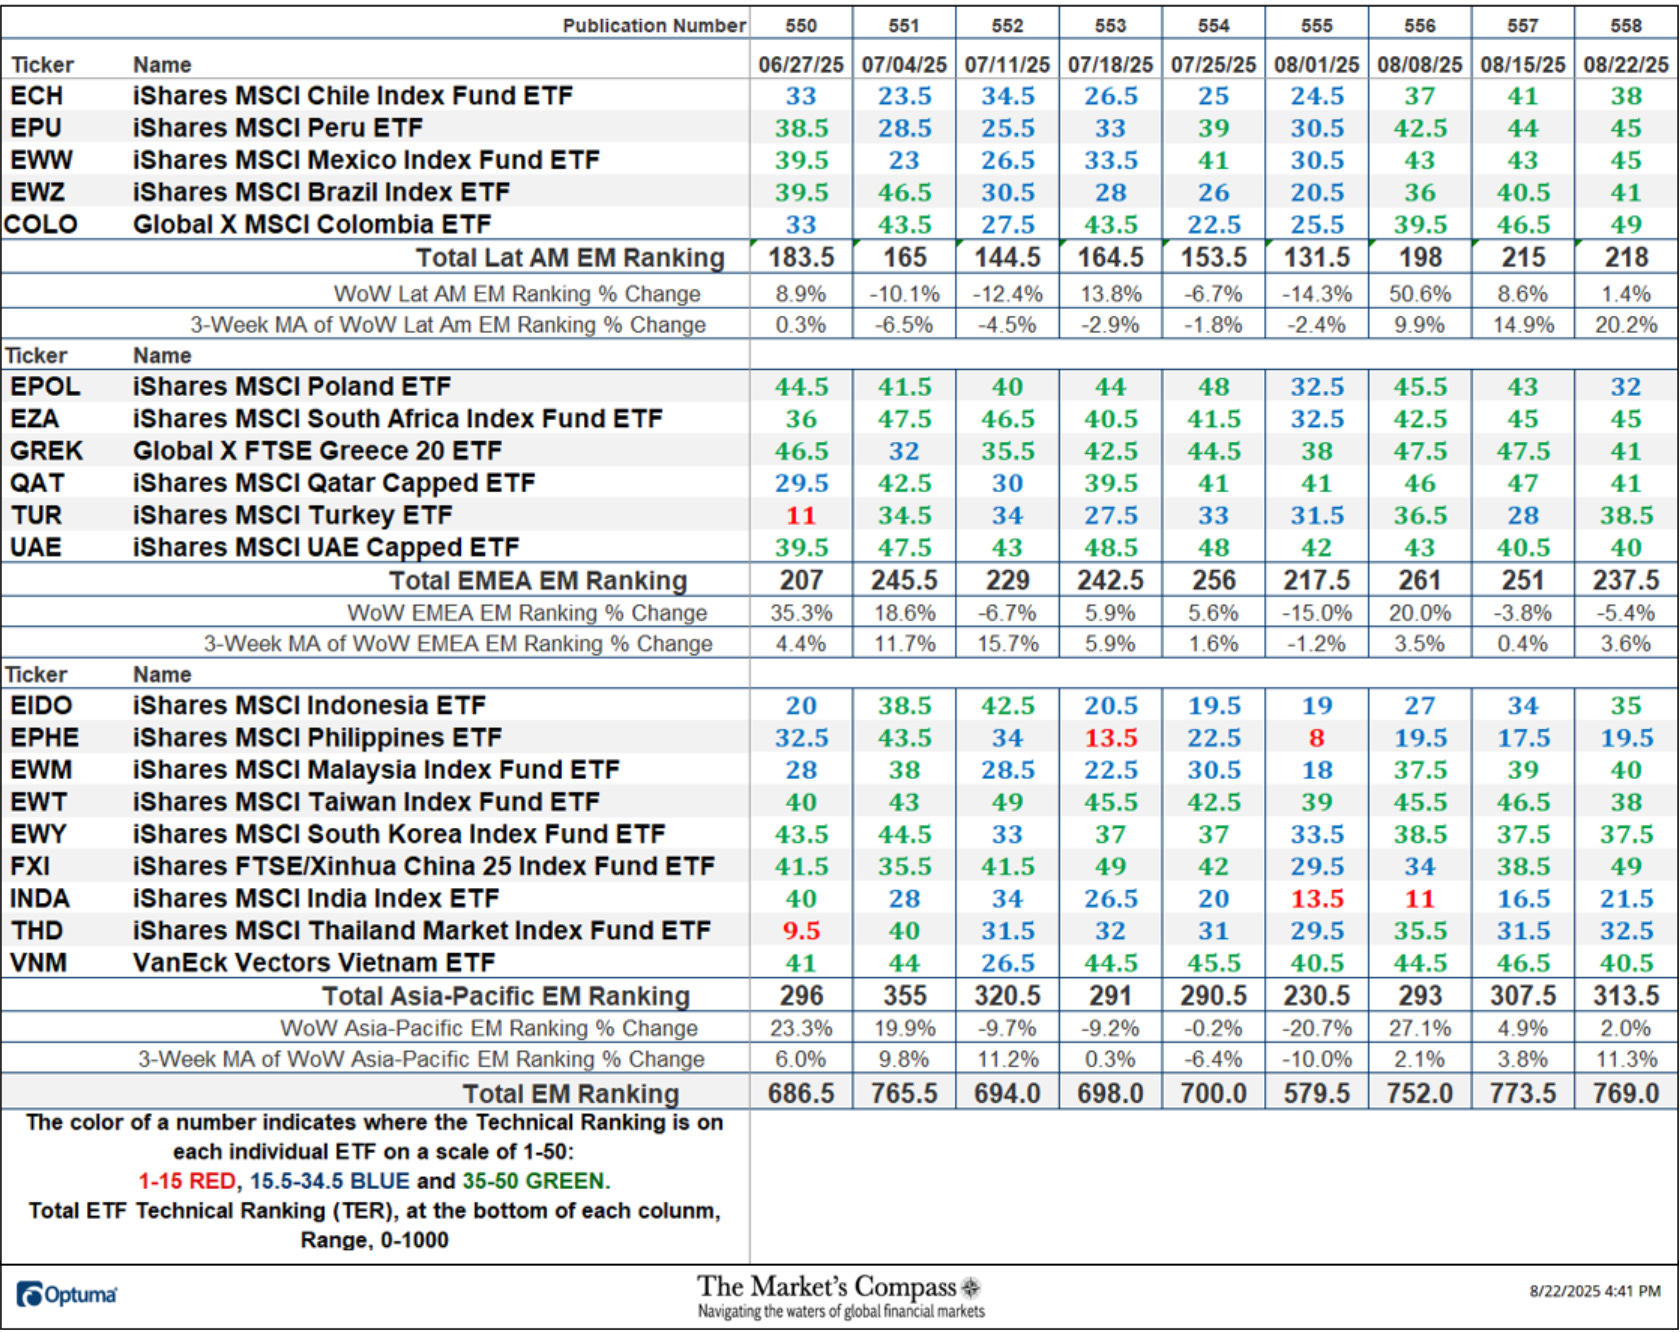Screen dimensions: 1680x1332
Task: Click the Optuma logo icon
Action: coord(30,1294)
